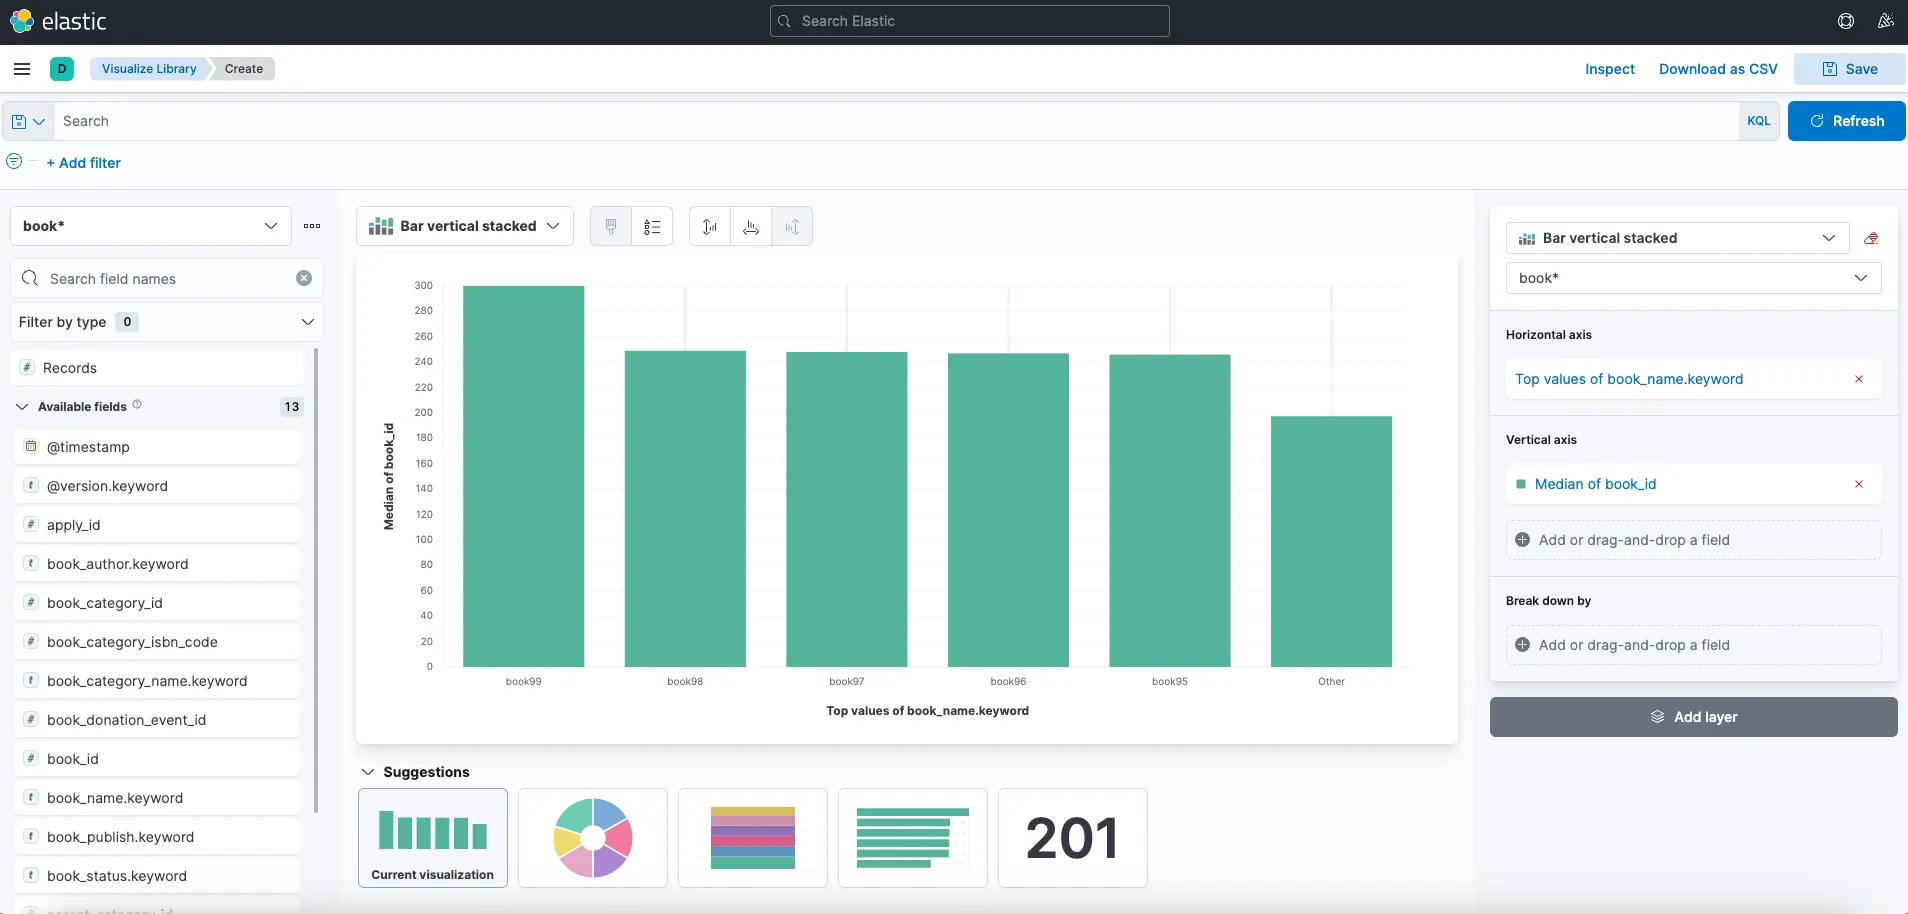This screenshot has width=1908, height=914.
Task: Click Inspect link
Action: (1610, 69)
